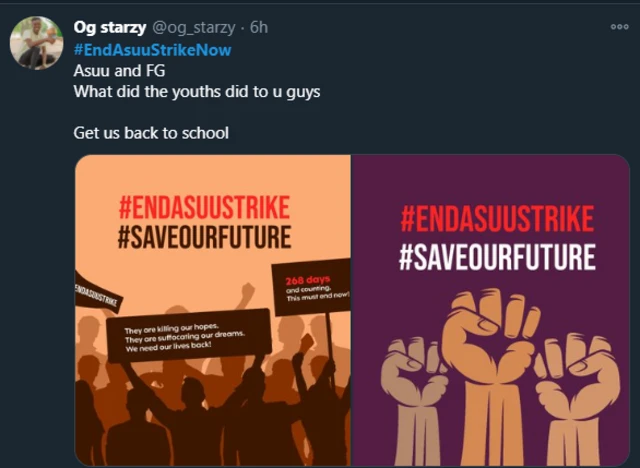Screen dimensions: 640x468
Task: Click red #ENDASUUSTRIKE heading in orange image
Action: [x=204, y=208]
